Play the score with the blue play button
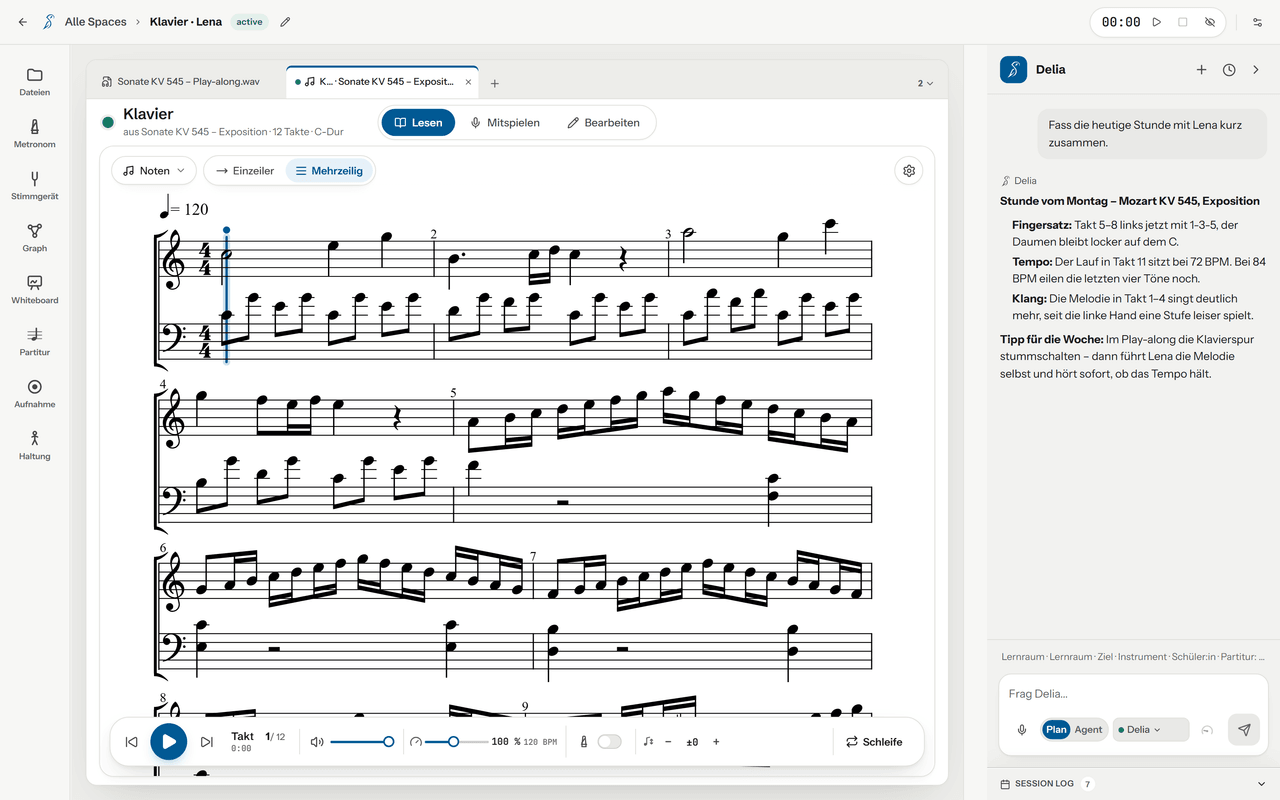The height and width of the screenshot is (800, 1280). click(169, 742)
